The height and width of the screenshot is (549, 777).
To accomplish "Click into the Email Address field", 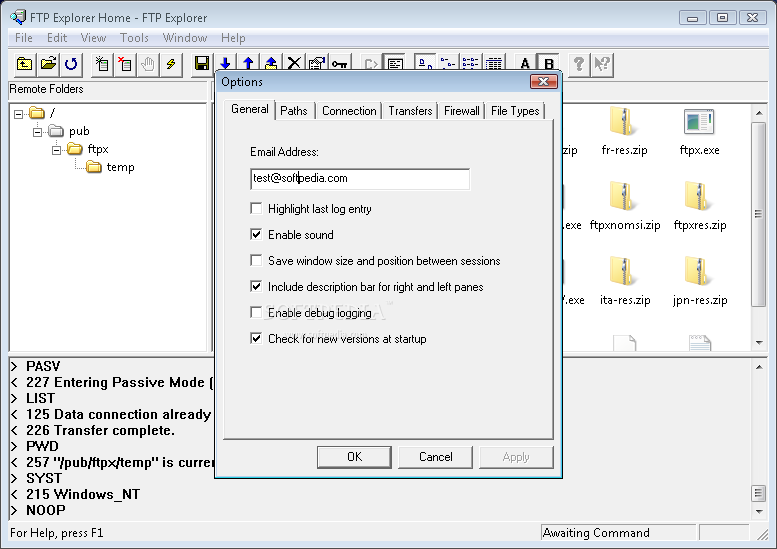I will 360,179.
